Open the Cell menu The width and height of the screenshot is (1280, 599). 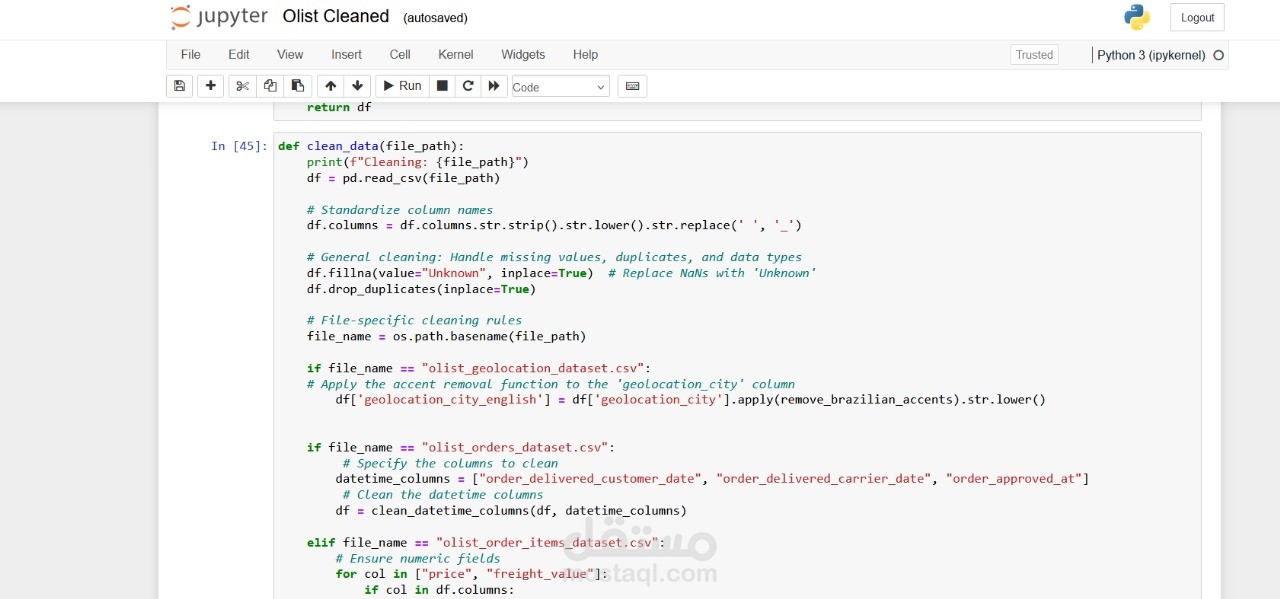coord(400,55)
